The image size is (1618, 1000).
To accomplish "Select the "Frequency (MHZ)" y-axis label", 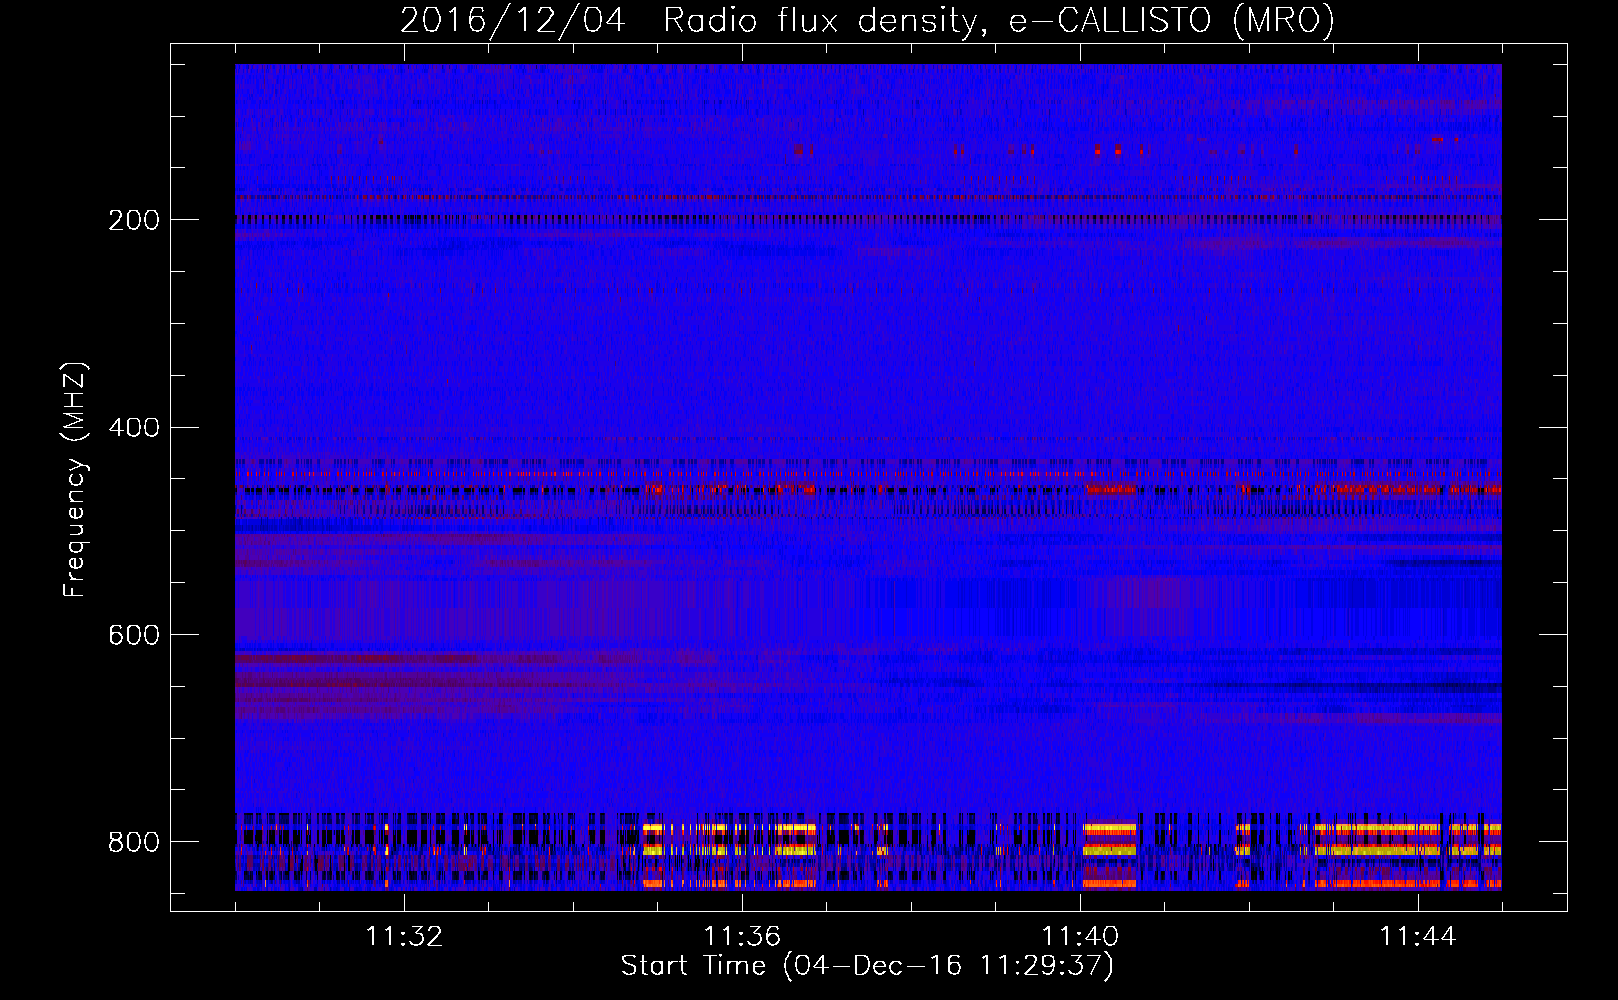I will click(x=74, y=479).
